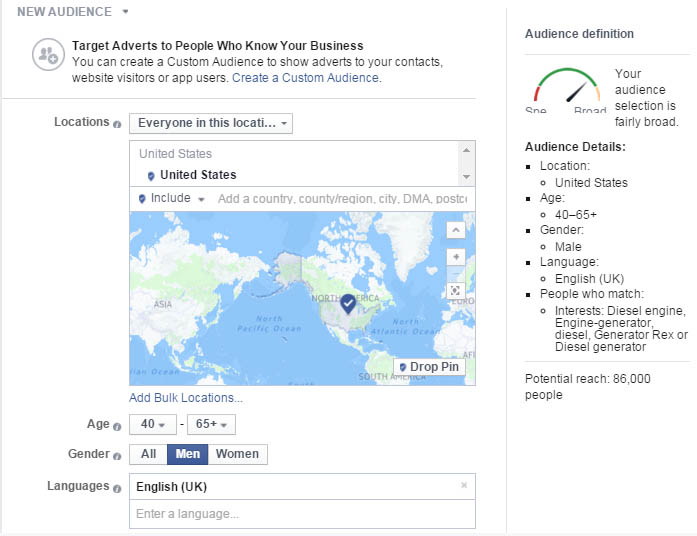Select Men gender option
The width and height of the screenshot is (697, 536).
point(188,454)
